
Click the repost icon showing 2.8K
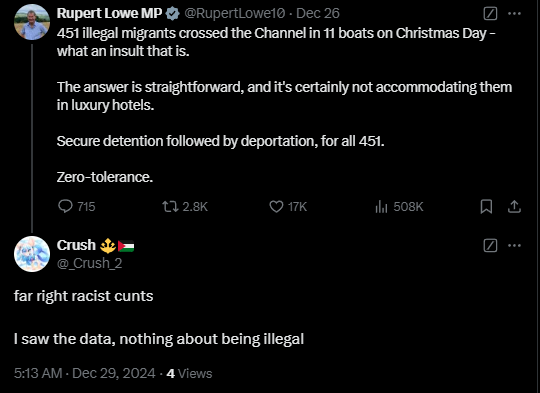pos(170,207)
